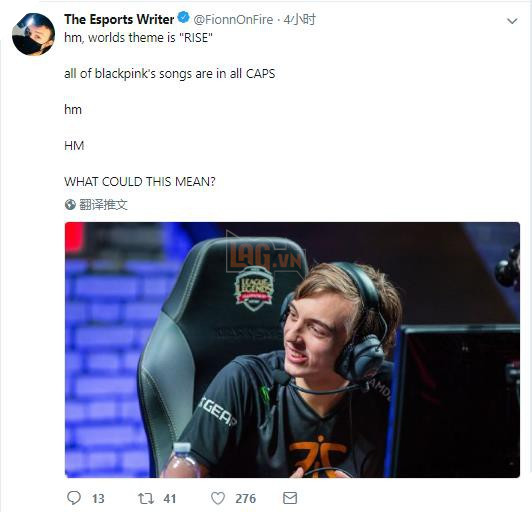Click the retweet count 41

pos(170,498)
